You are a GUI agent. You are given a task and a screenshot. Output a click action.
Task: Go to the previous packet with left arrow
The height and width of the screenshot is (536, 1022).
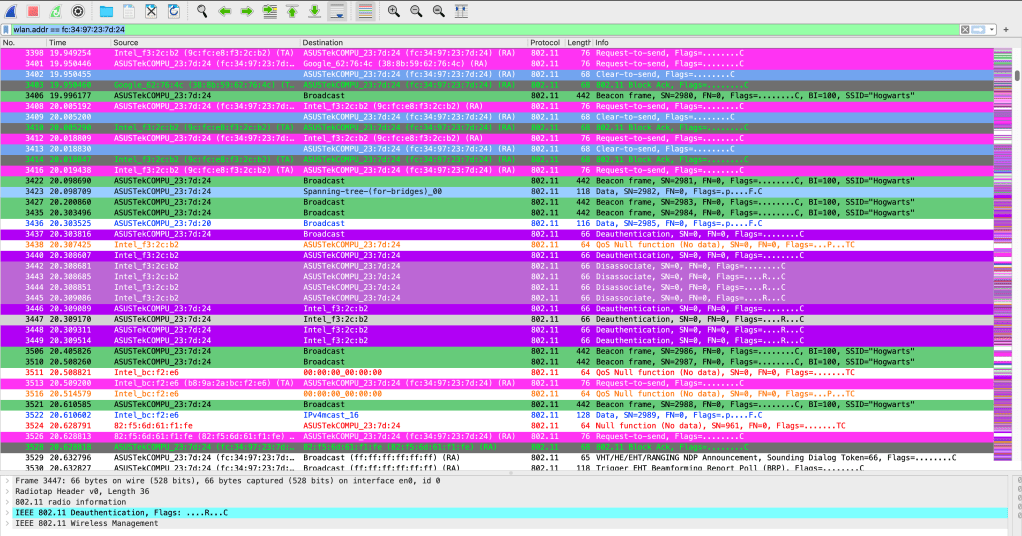(224, 11)
